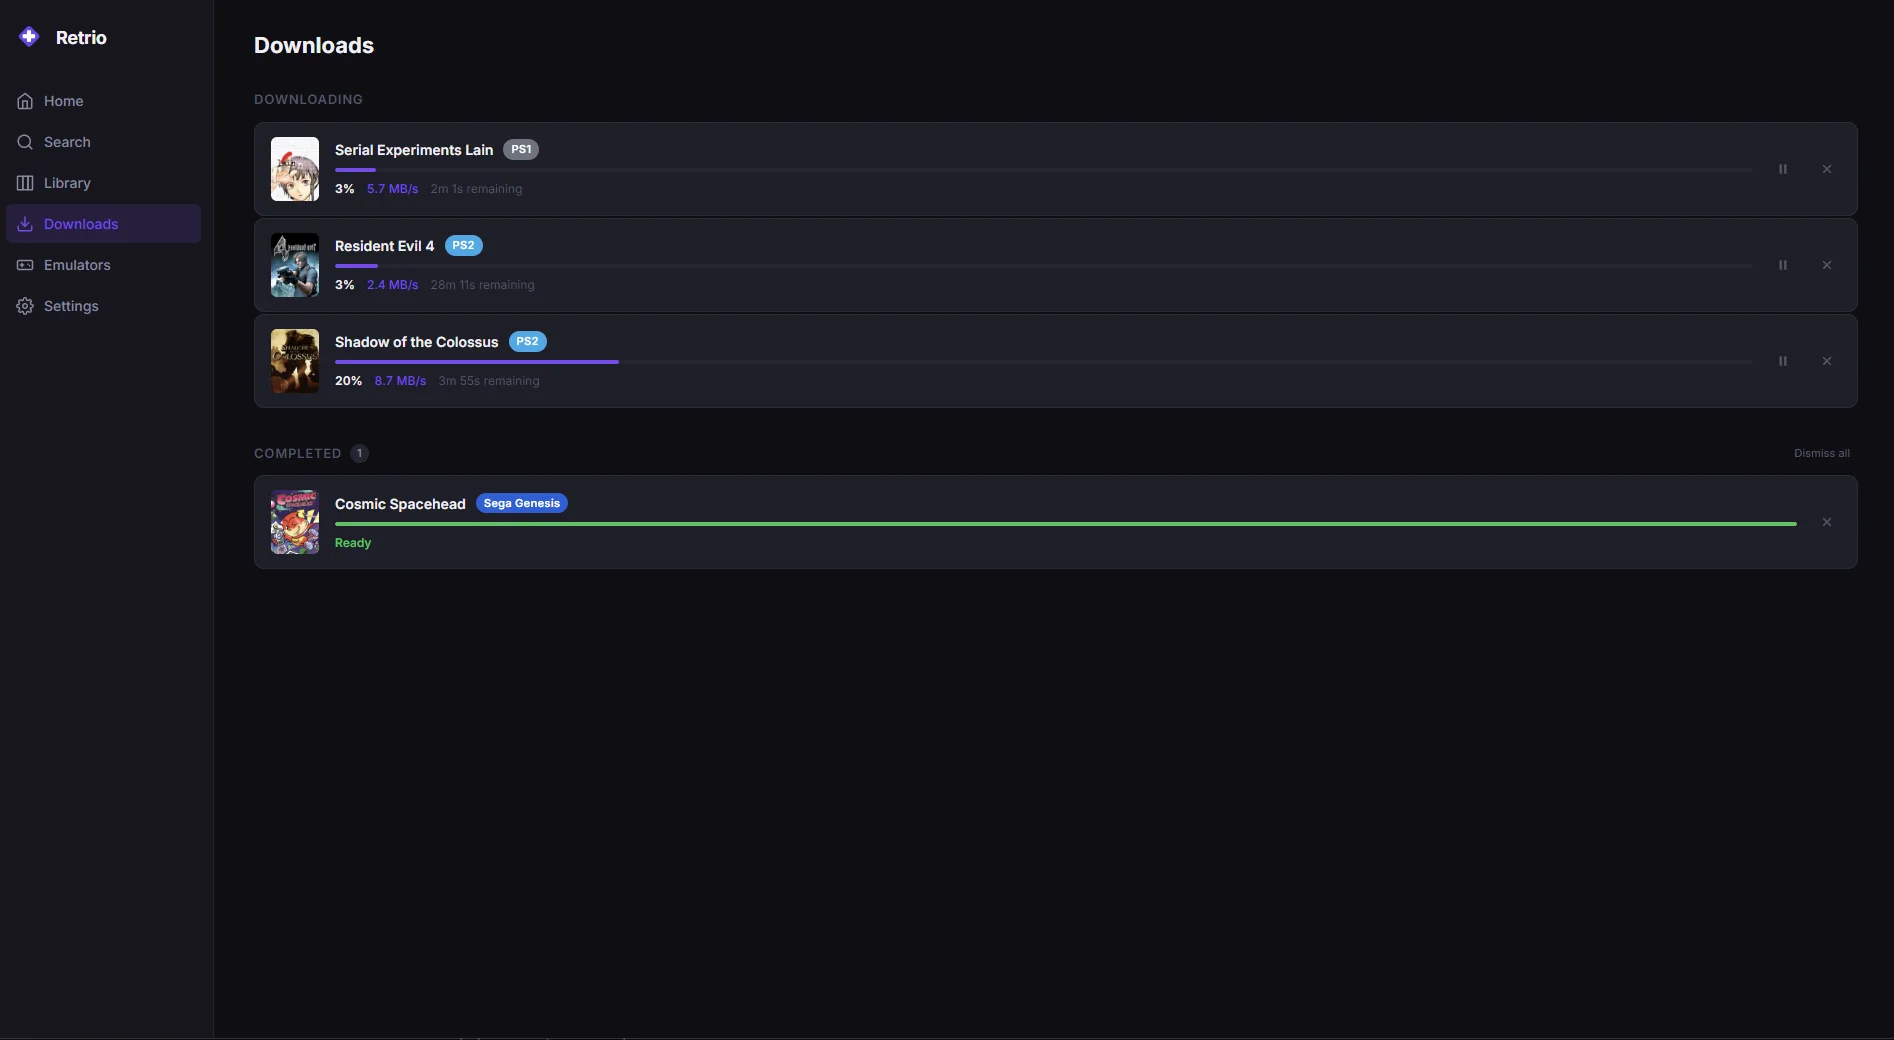Screen dimensions: 1894x1040
Task: Click Shadow of the Colossus progress bar
Action: [476, 362]
